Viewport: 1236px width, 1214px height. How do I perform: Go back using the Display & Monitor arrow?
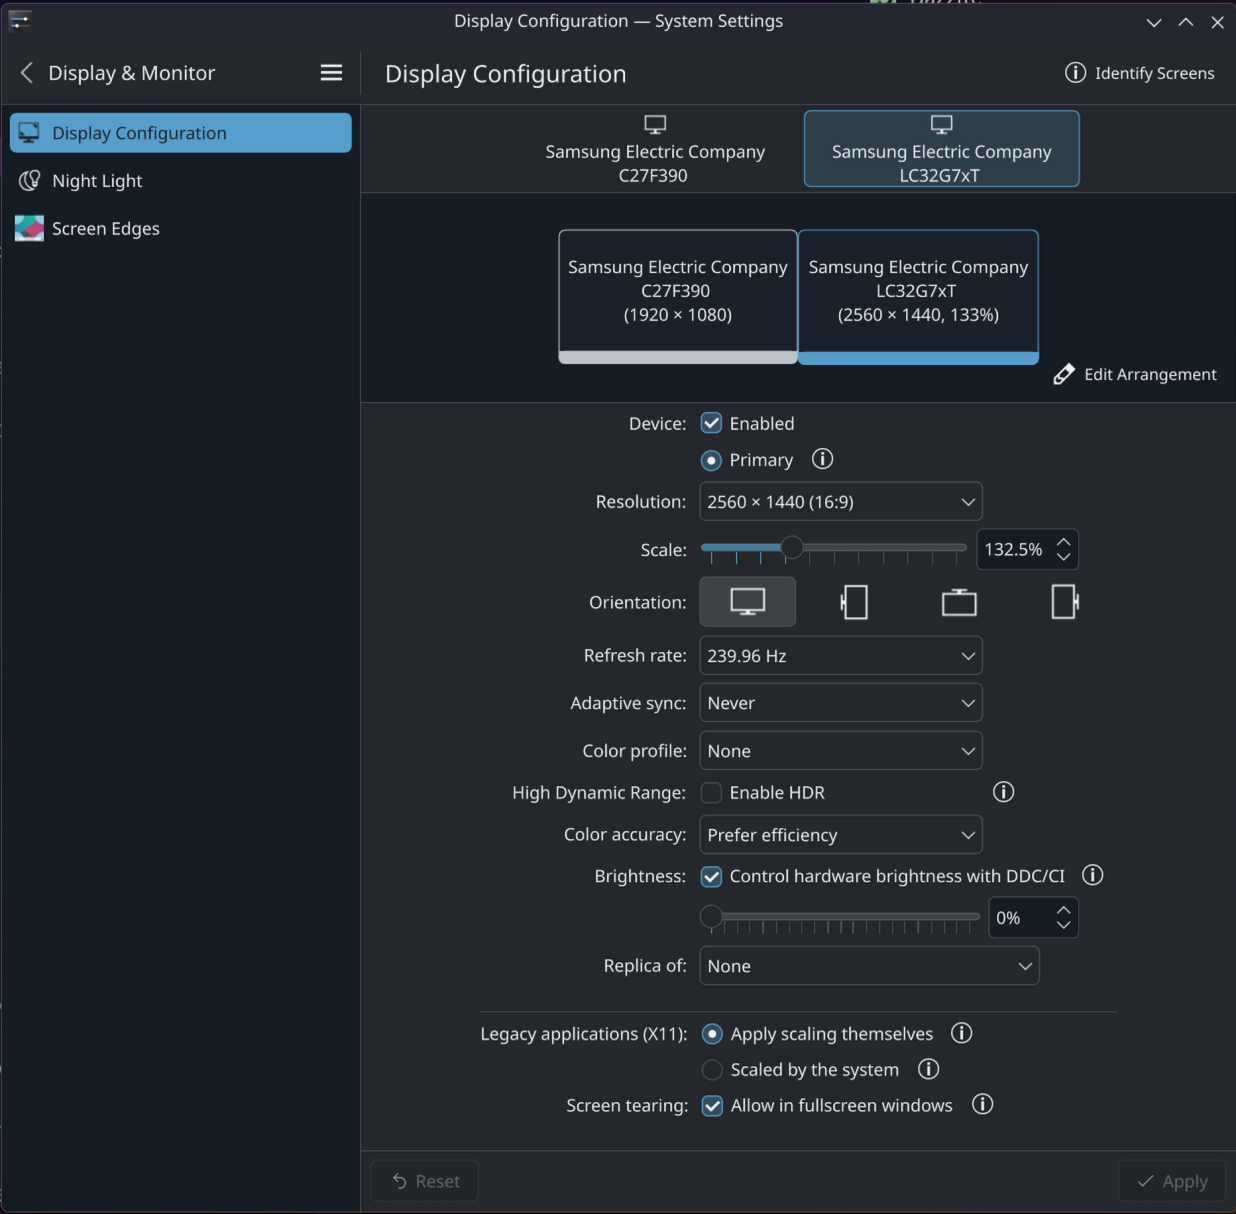pyautogui.click(x=27, y=73)
